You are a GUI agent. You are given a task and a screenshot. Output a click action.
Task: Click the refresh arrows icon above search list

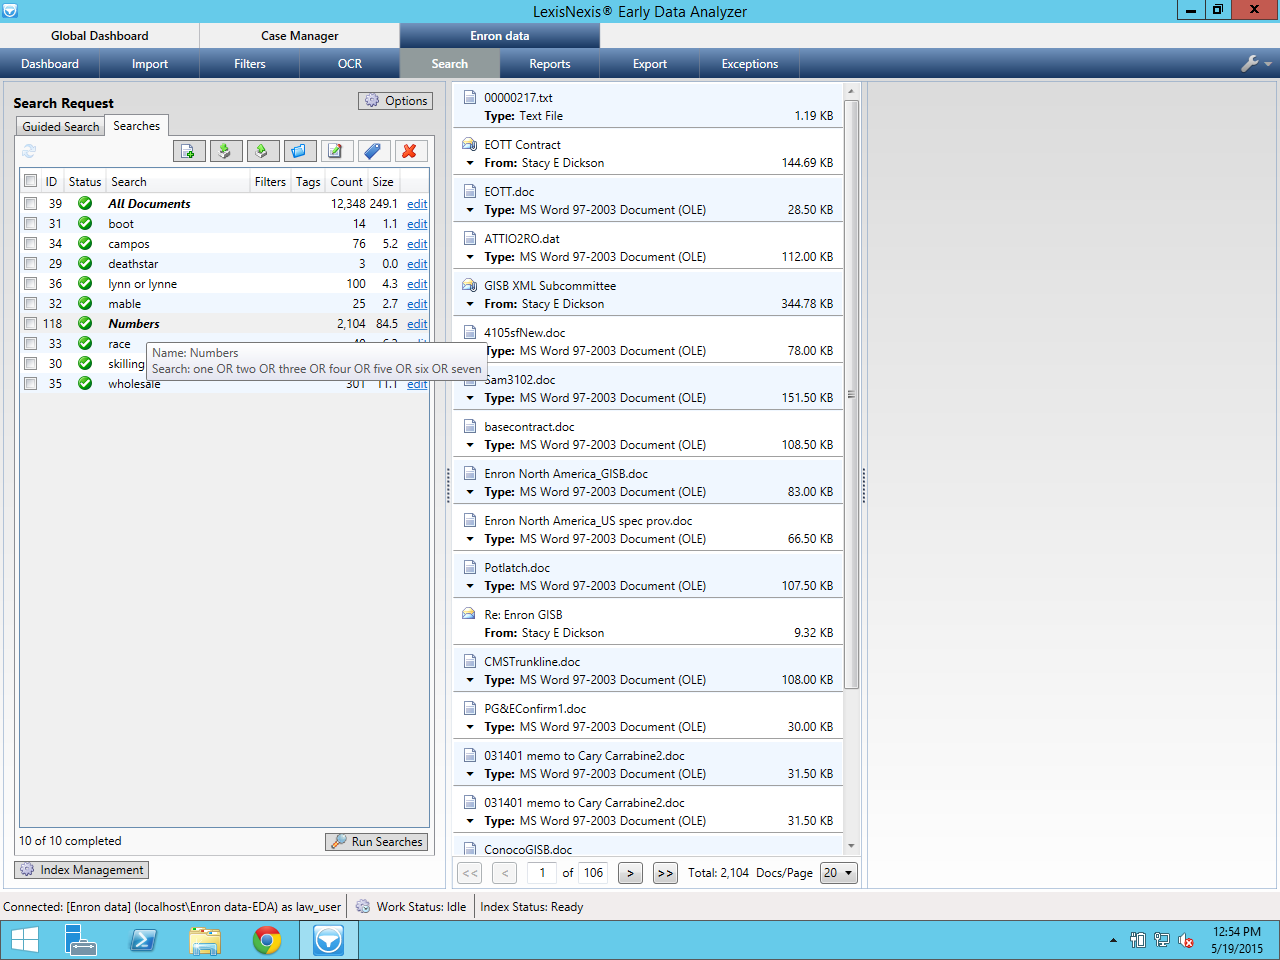click(x=29, y=151)
